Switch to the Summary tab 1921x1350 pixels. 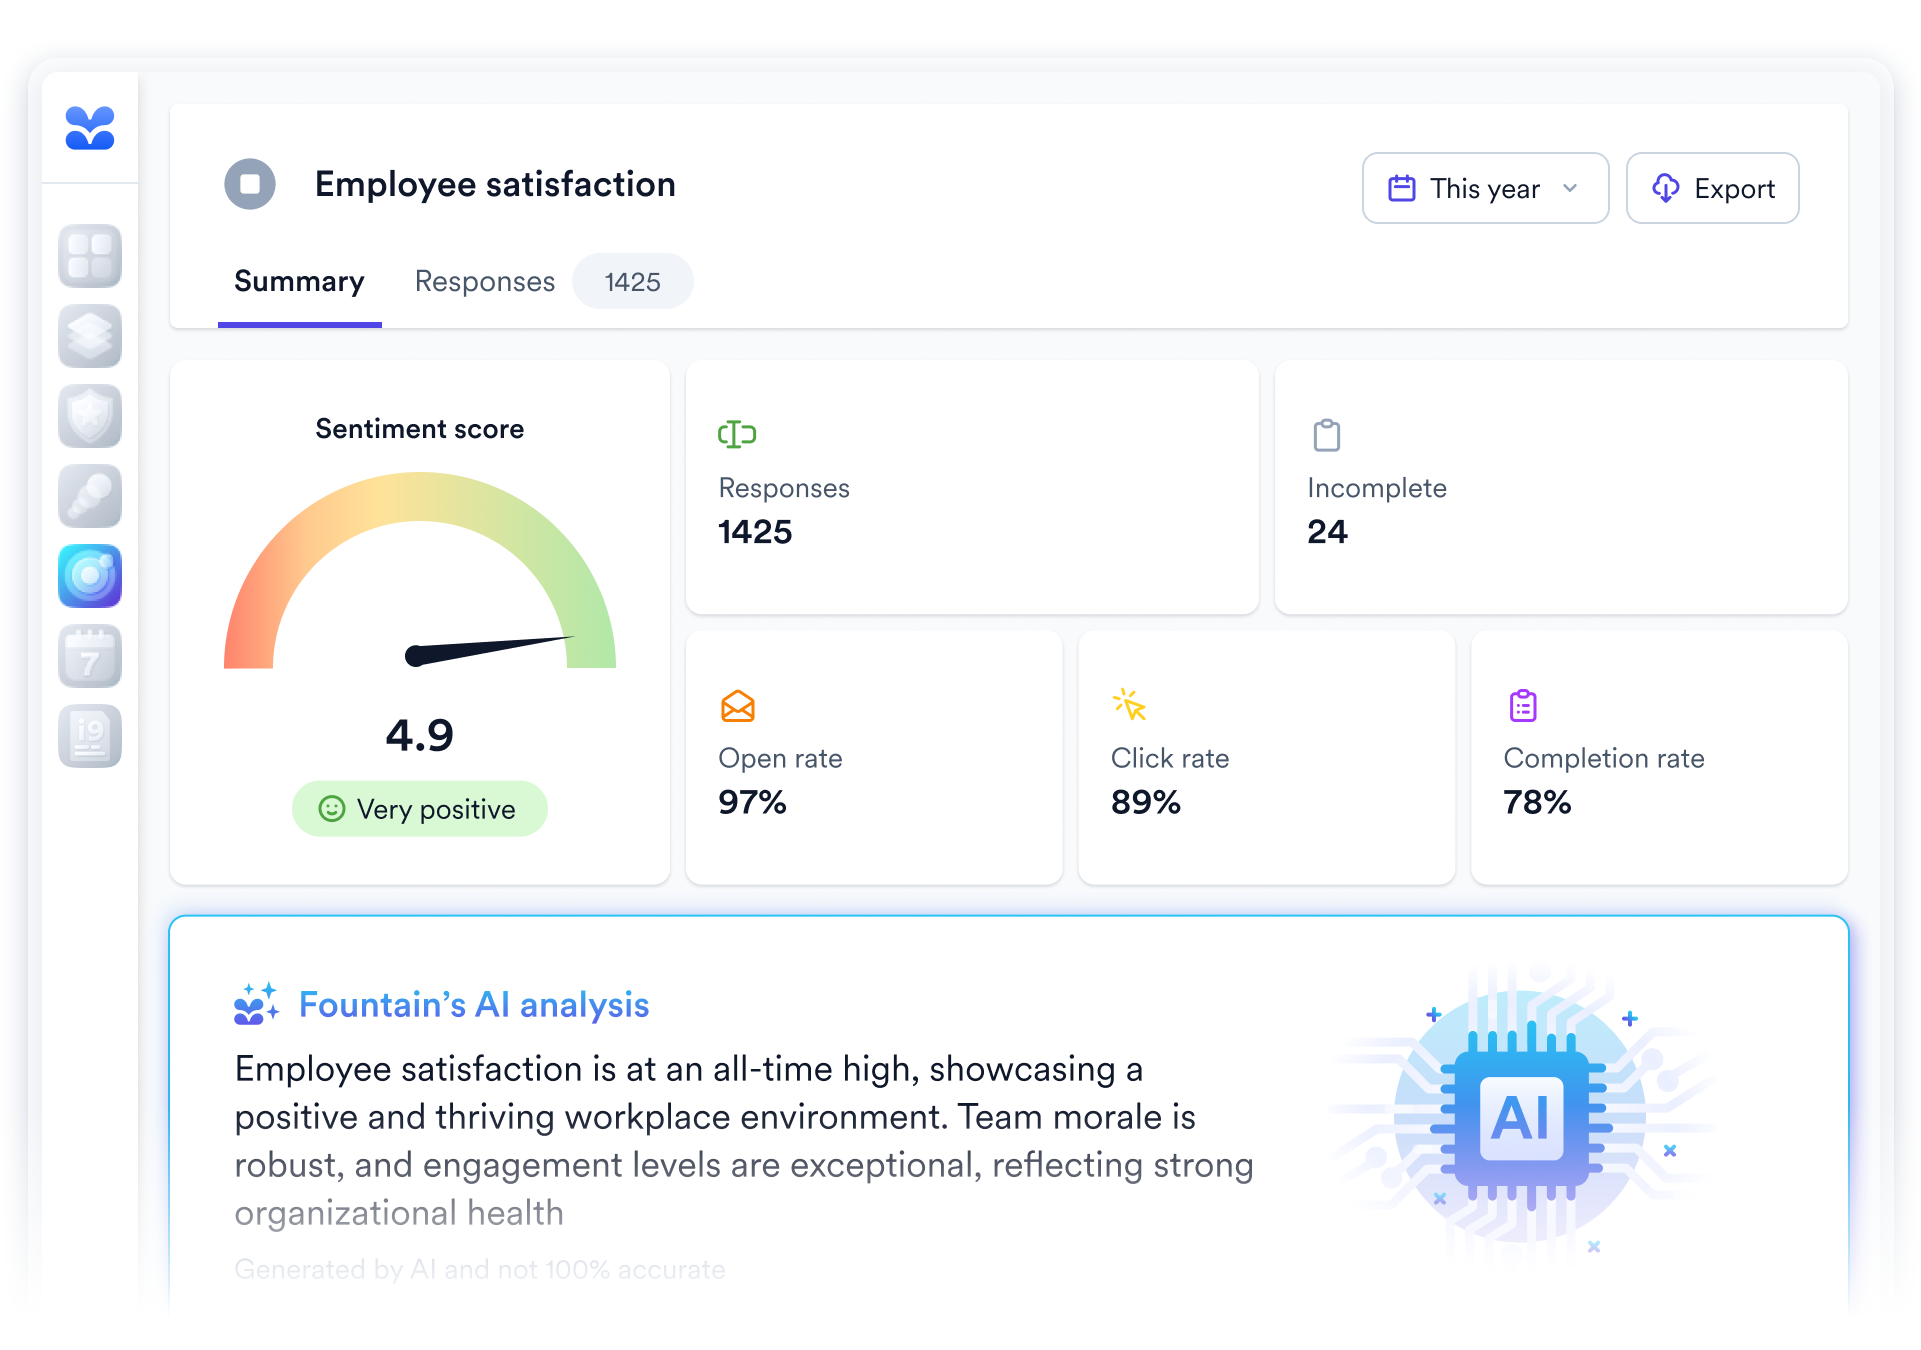(299, 282)
